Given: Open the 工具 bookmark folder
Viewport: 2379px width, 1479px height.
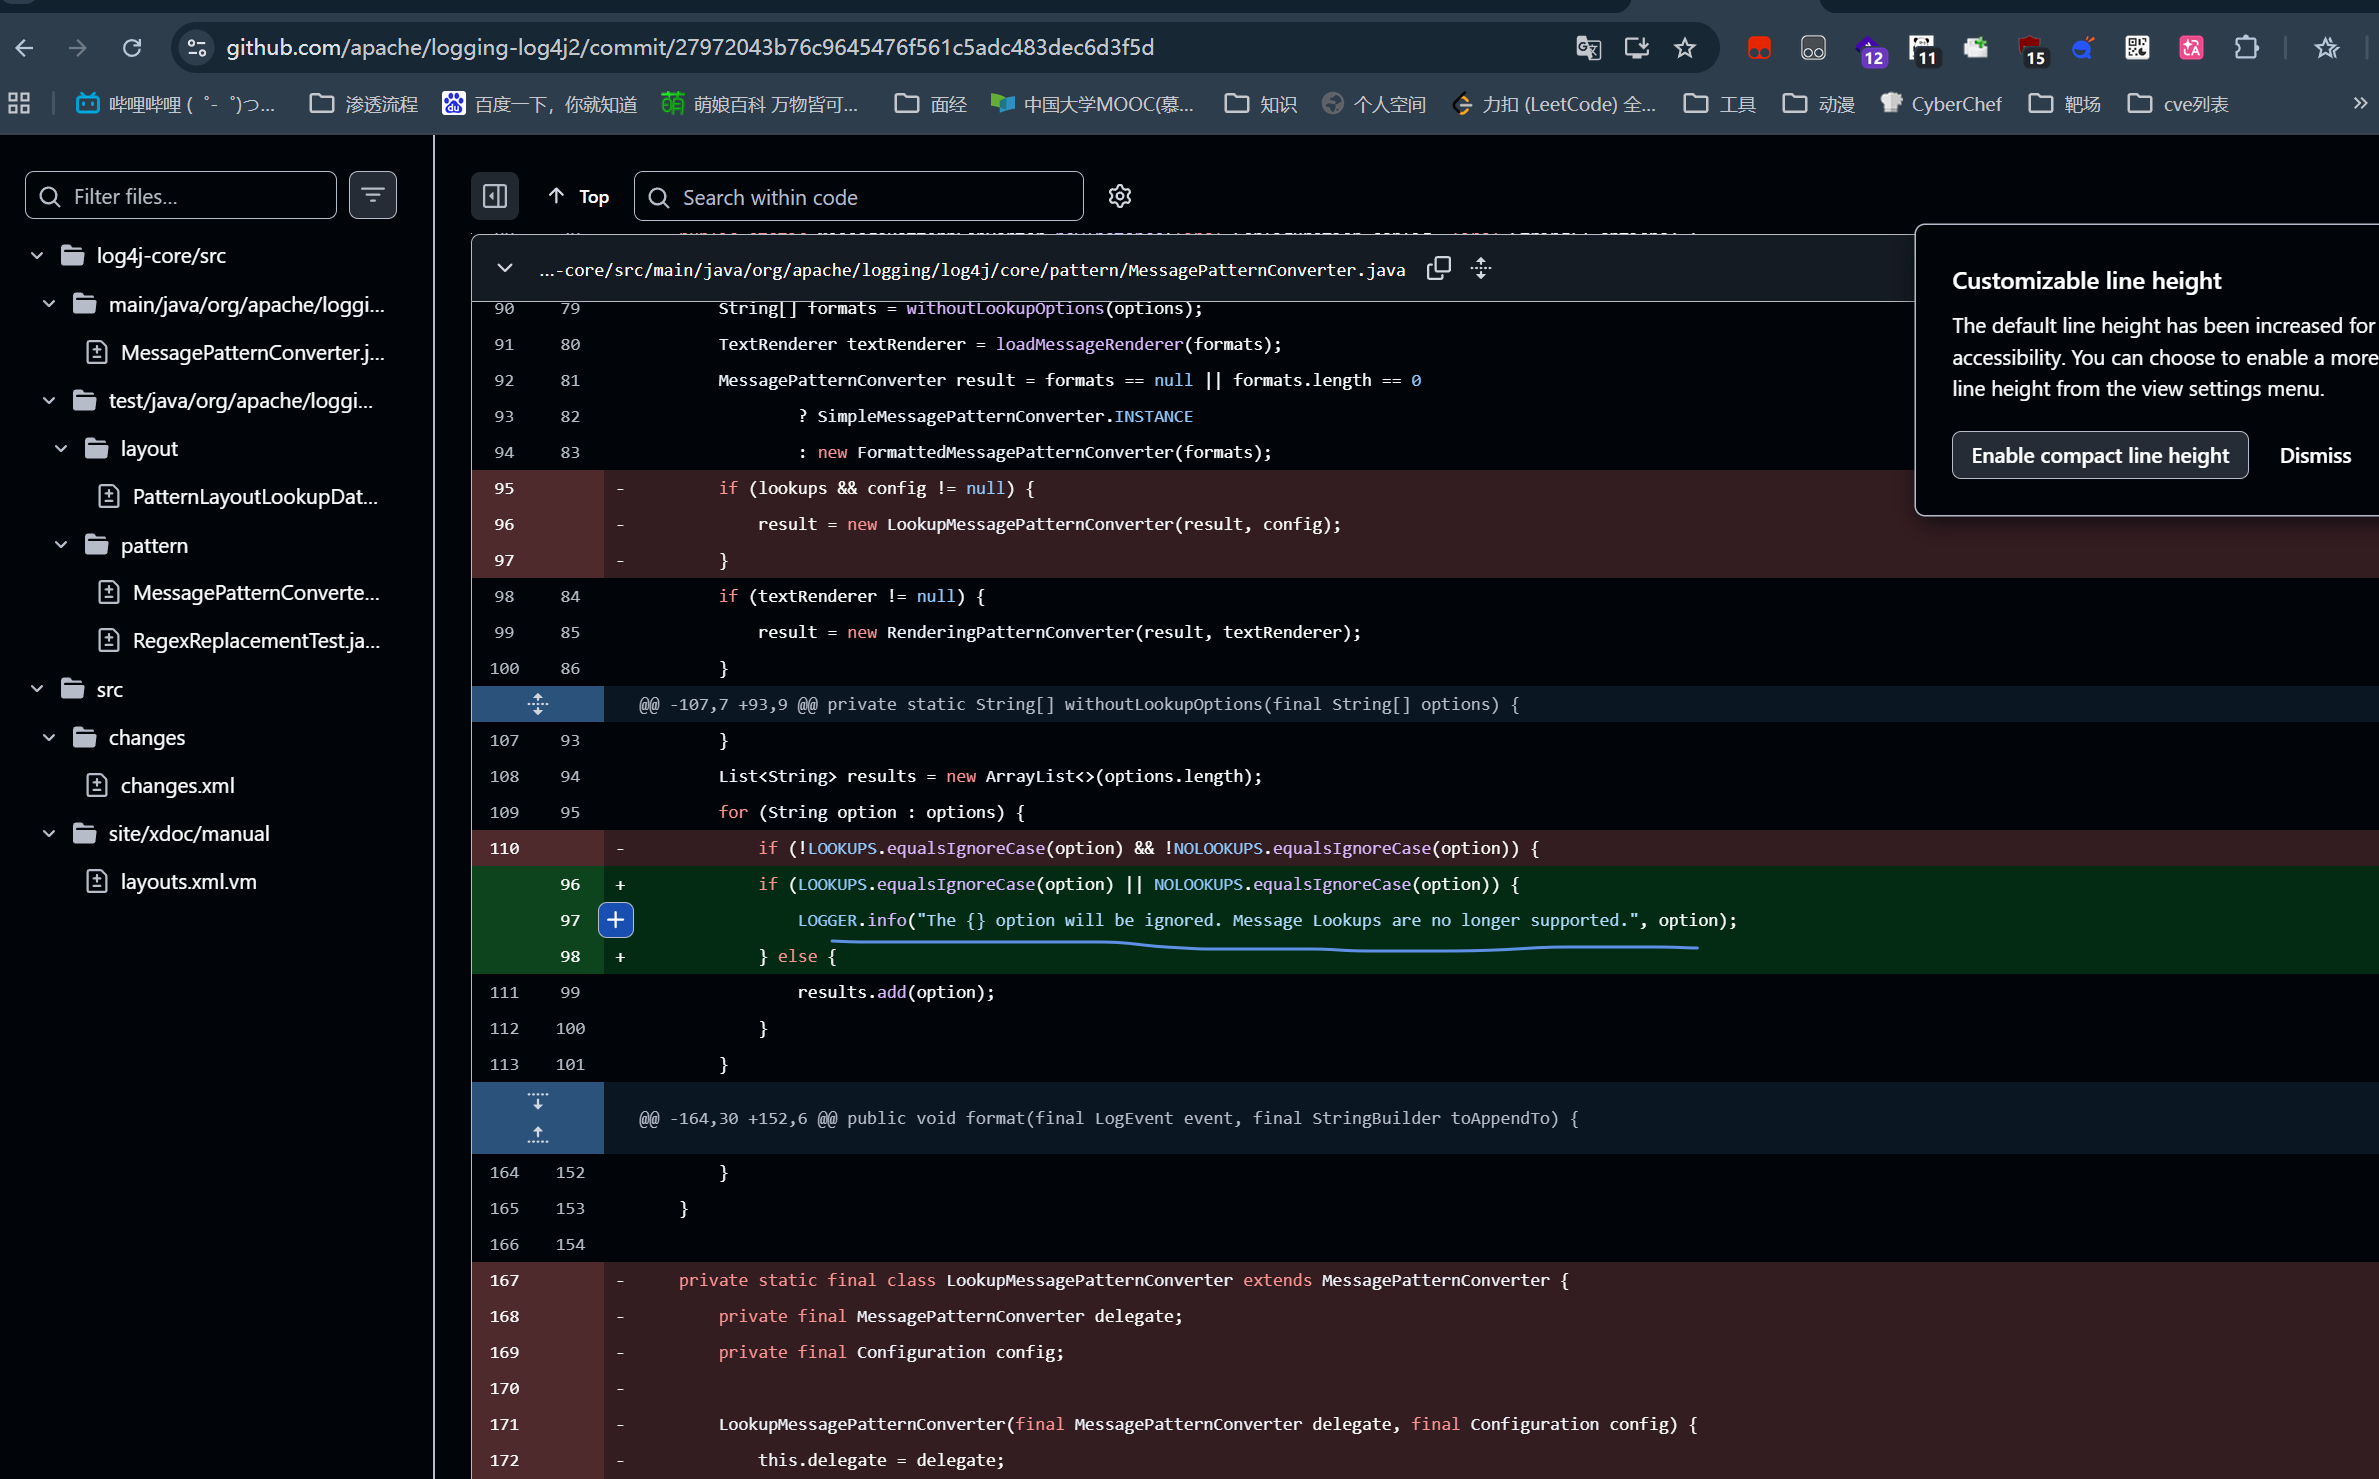Looking at the screenshot, I should click(1719, 103).
